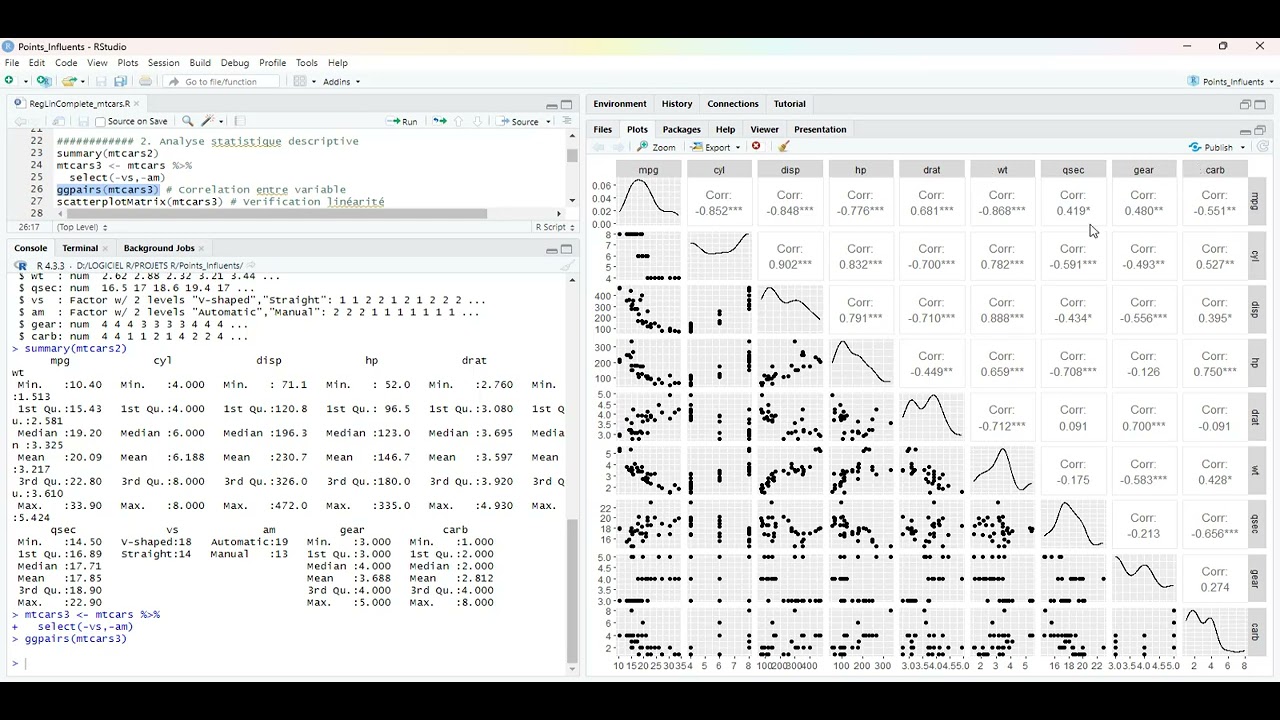Clear all plots with the broom icon
This screenshot has height=720, width=1280.
point(784,147)
